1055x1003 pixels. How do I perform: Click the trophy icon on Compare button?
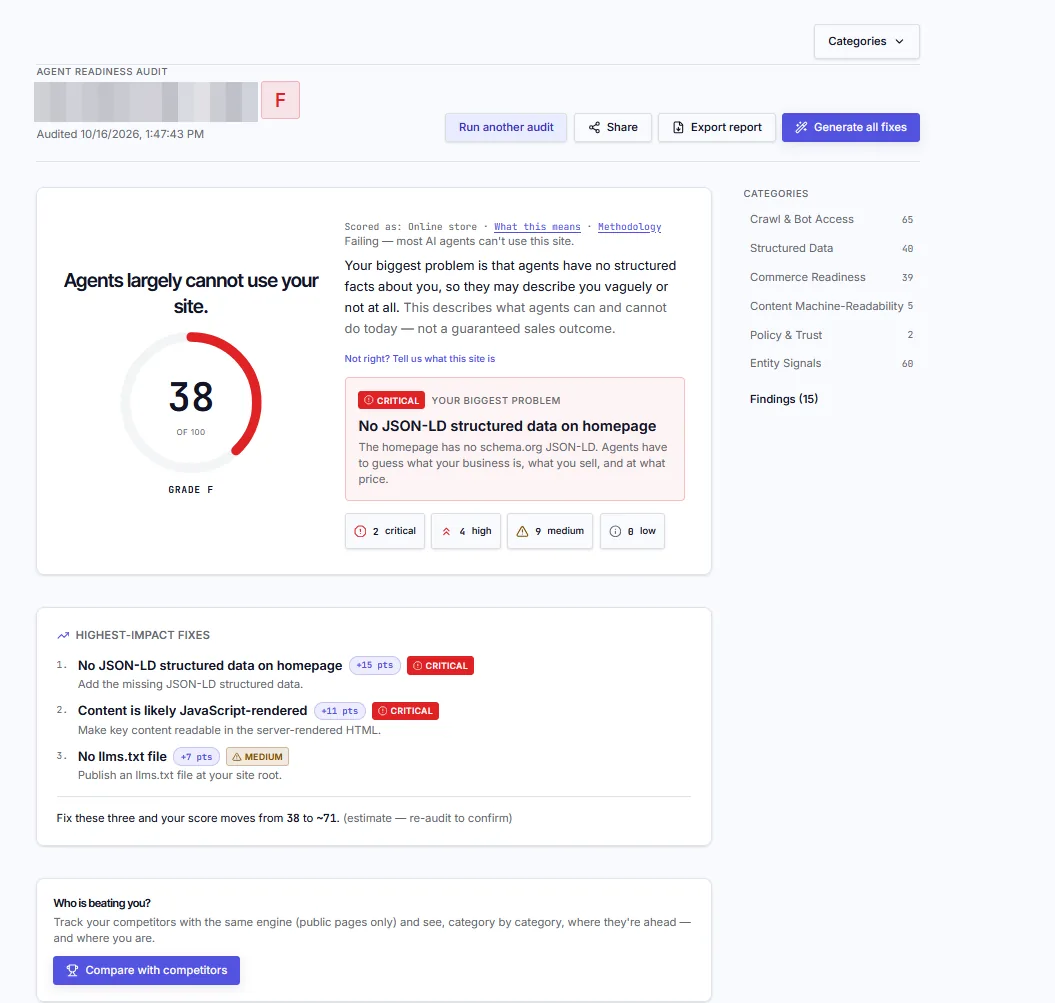coord(73,970)
